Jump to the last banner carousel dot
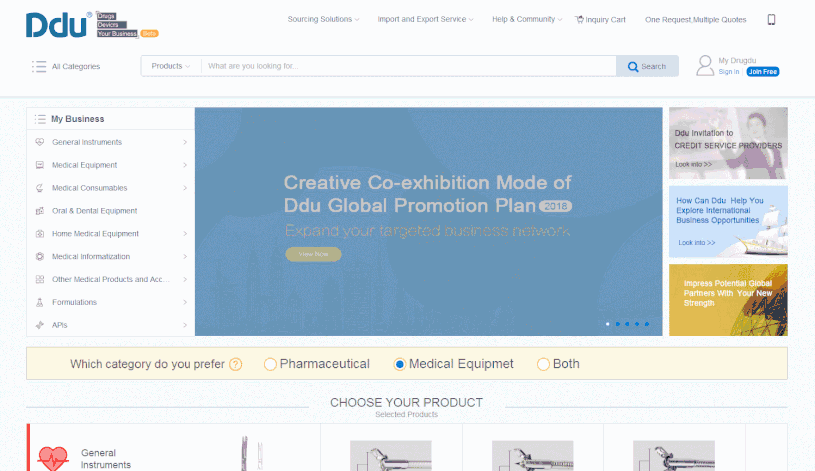Image resolution: width=815 pixels, height=471 pixels. (x=647, y=324)
